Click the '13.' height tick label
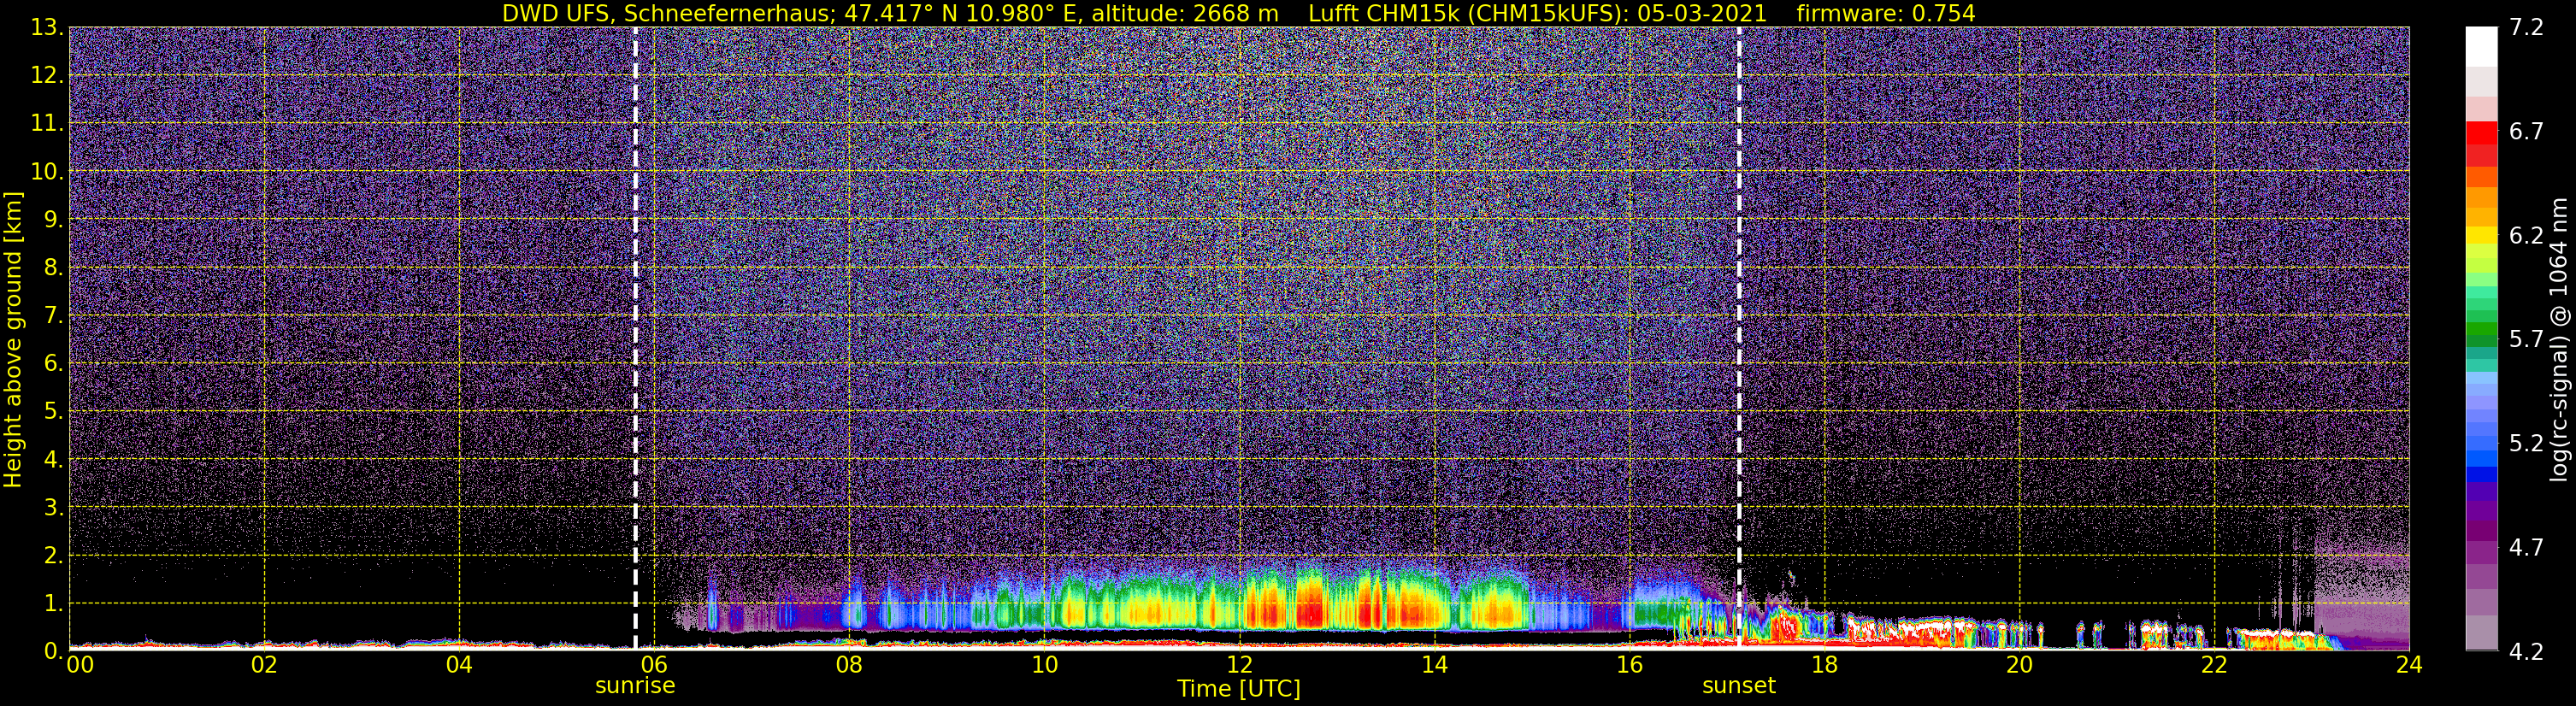This screenshot has width=2576, height=706. [x=47, y=27]
